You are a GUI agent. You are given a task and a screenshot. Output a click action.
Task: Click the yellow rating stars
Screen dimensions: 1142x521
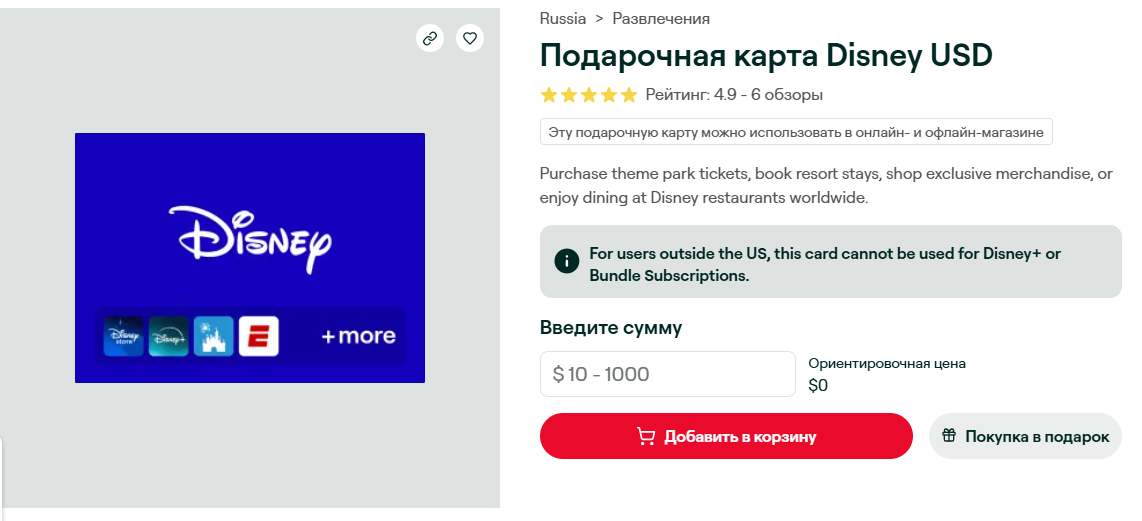point(588,95)
